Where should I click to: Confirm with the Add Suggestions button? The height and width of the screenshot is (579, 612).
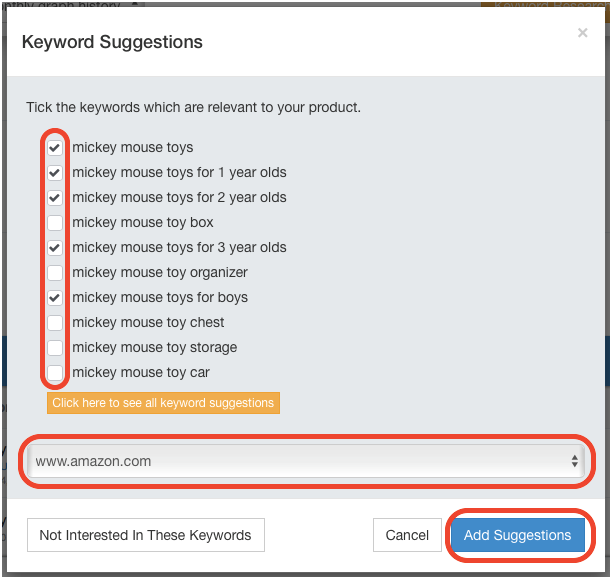(518, 535)
